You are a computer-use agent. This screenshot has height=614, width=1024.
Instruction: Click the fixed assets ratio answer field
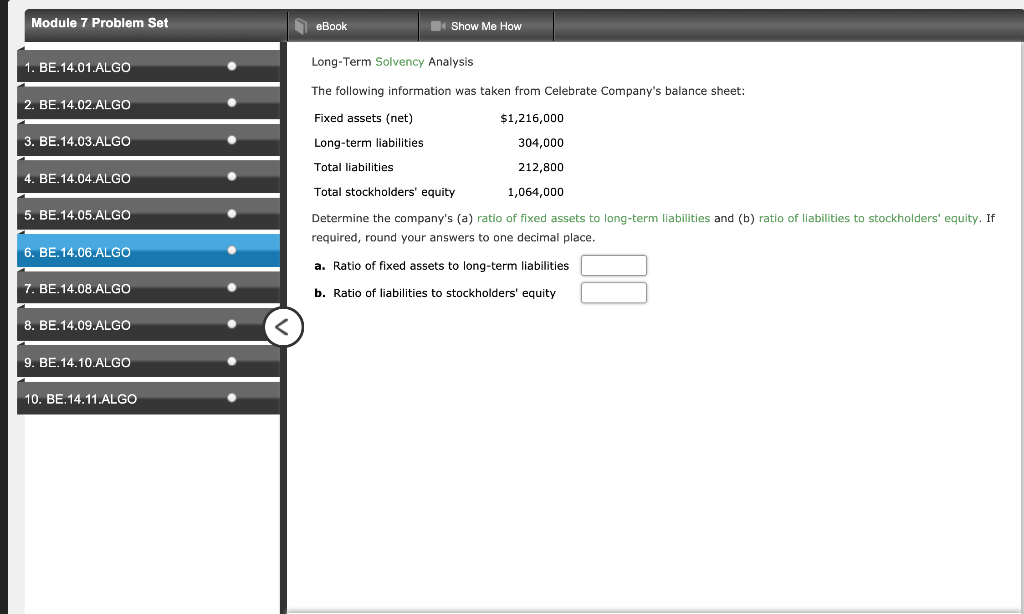click(x=613, y=265)
